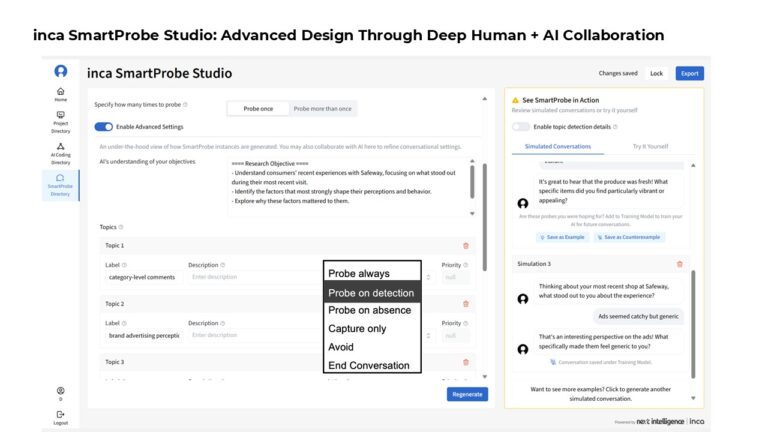Viewport: 768px width, 432px height.
Task: Delete Topic 2 with its trash icon
Action: pos(466,304)
